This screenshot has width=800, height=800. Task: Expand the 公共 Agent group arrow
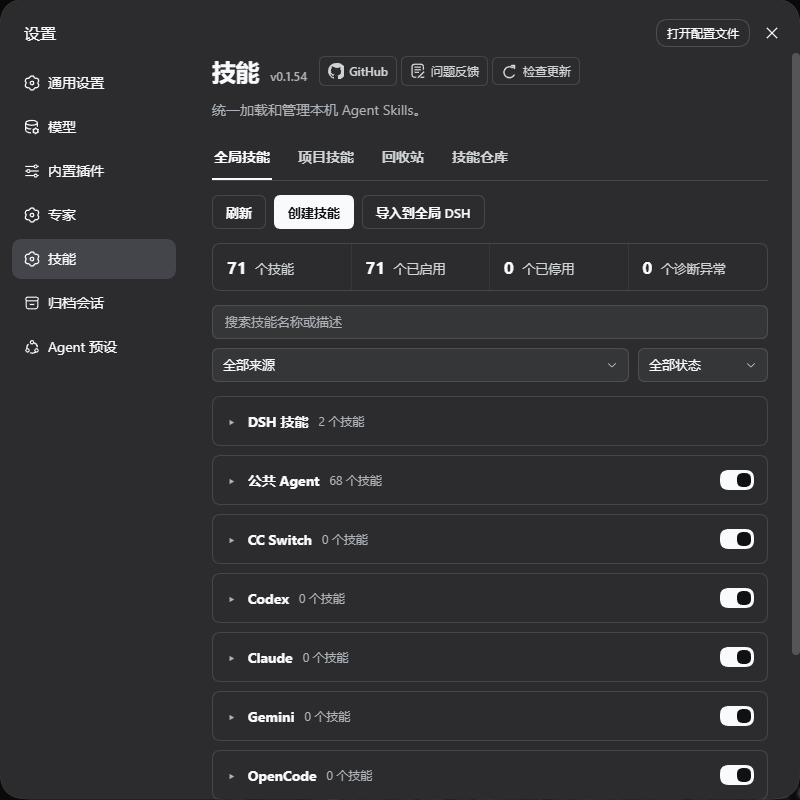pyautogui.click(x=231, y=481)
